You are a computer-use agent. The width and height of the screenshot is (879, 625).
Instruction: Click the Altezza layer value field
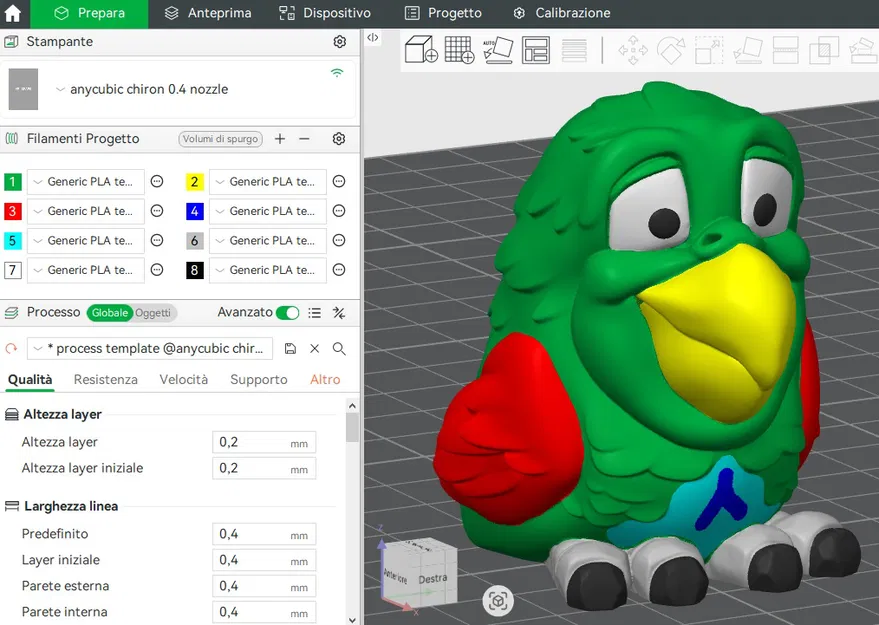pos(261,442)
